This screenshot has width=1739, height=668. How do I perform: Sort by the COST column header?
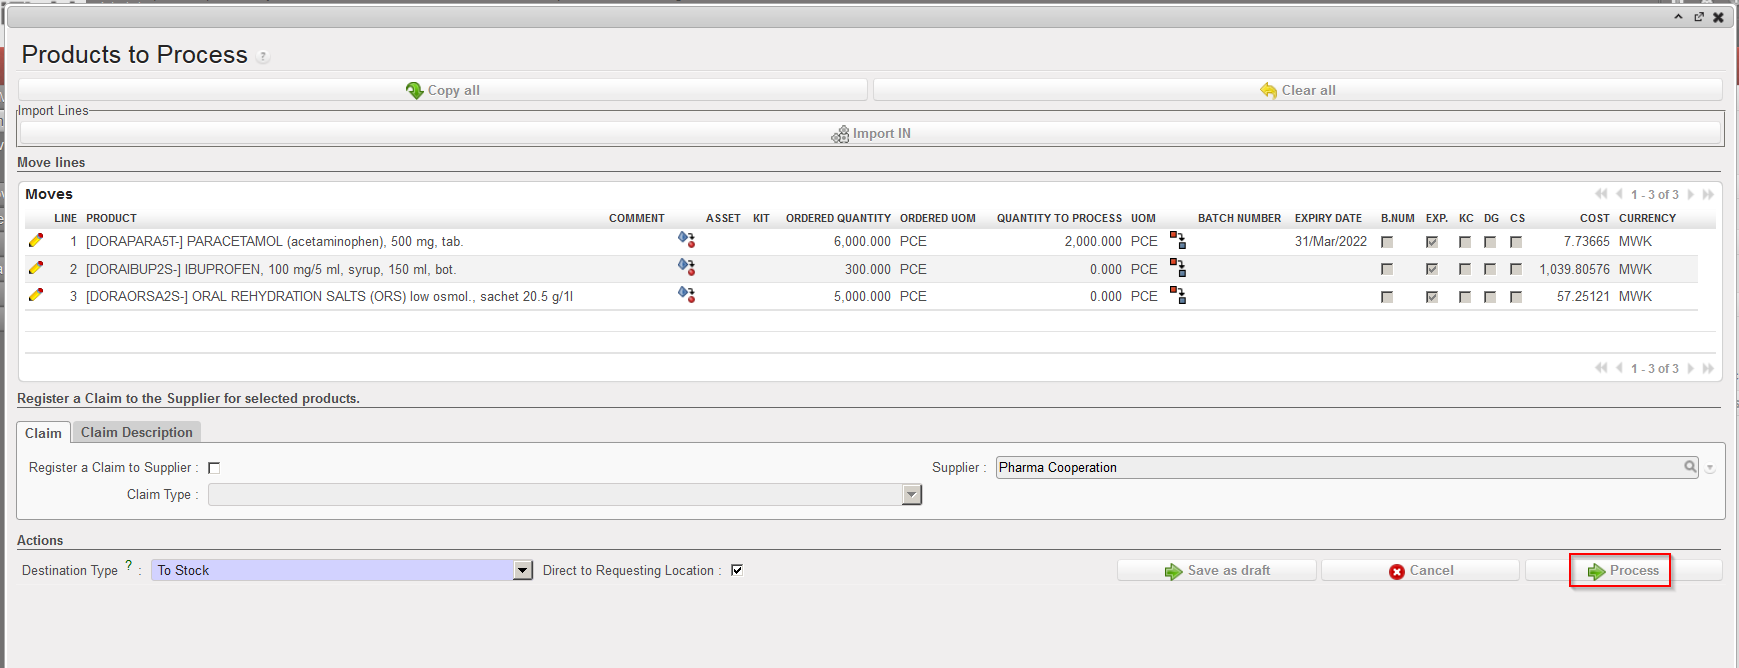coord(1595,218)
